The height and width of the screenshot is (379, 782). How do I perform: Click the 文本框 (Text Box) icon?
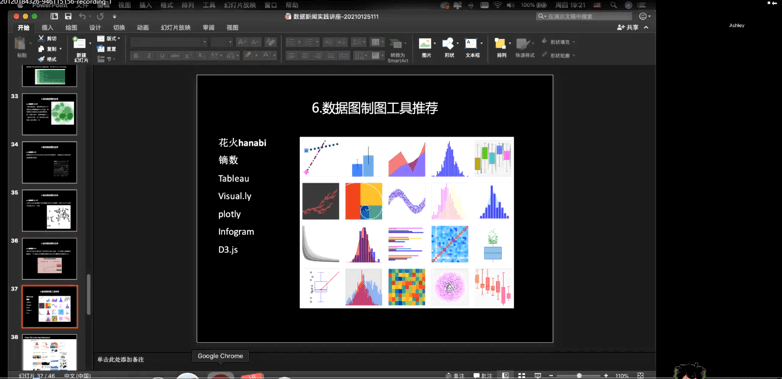click(x=471, y=43)
